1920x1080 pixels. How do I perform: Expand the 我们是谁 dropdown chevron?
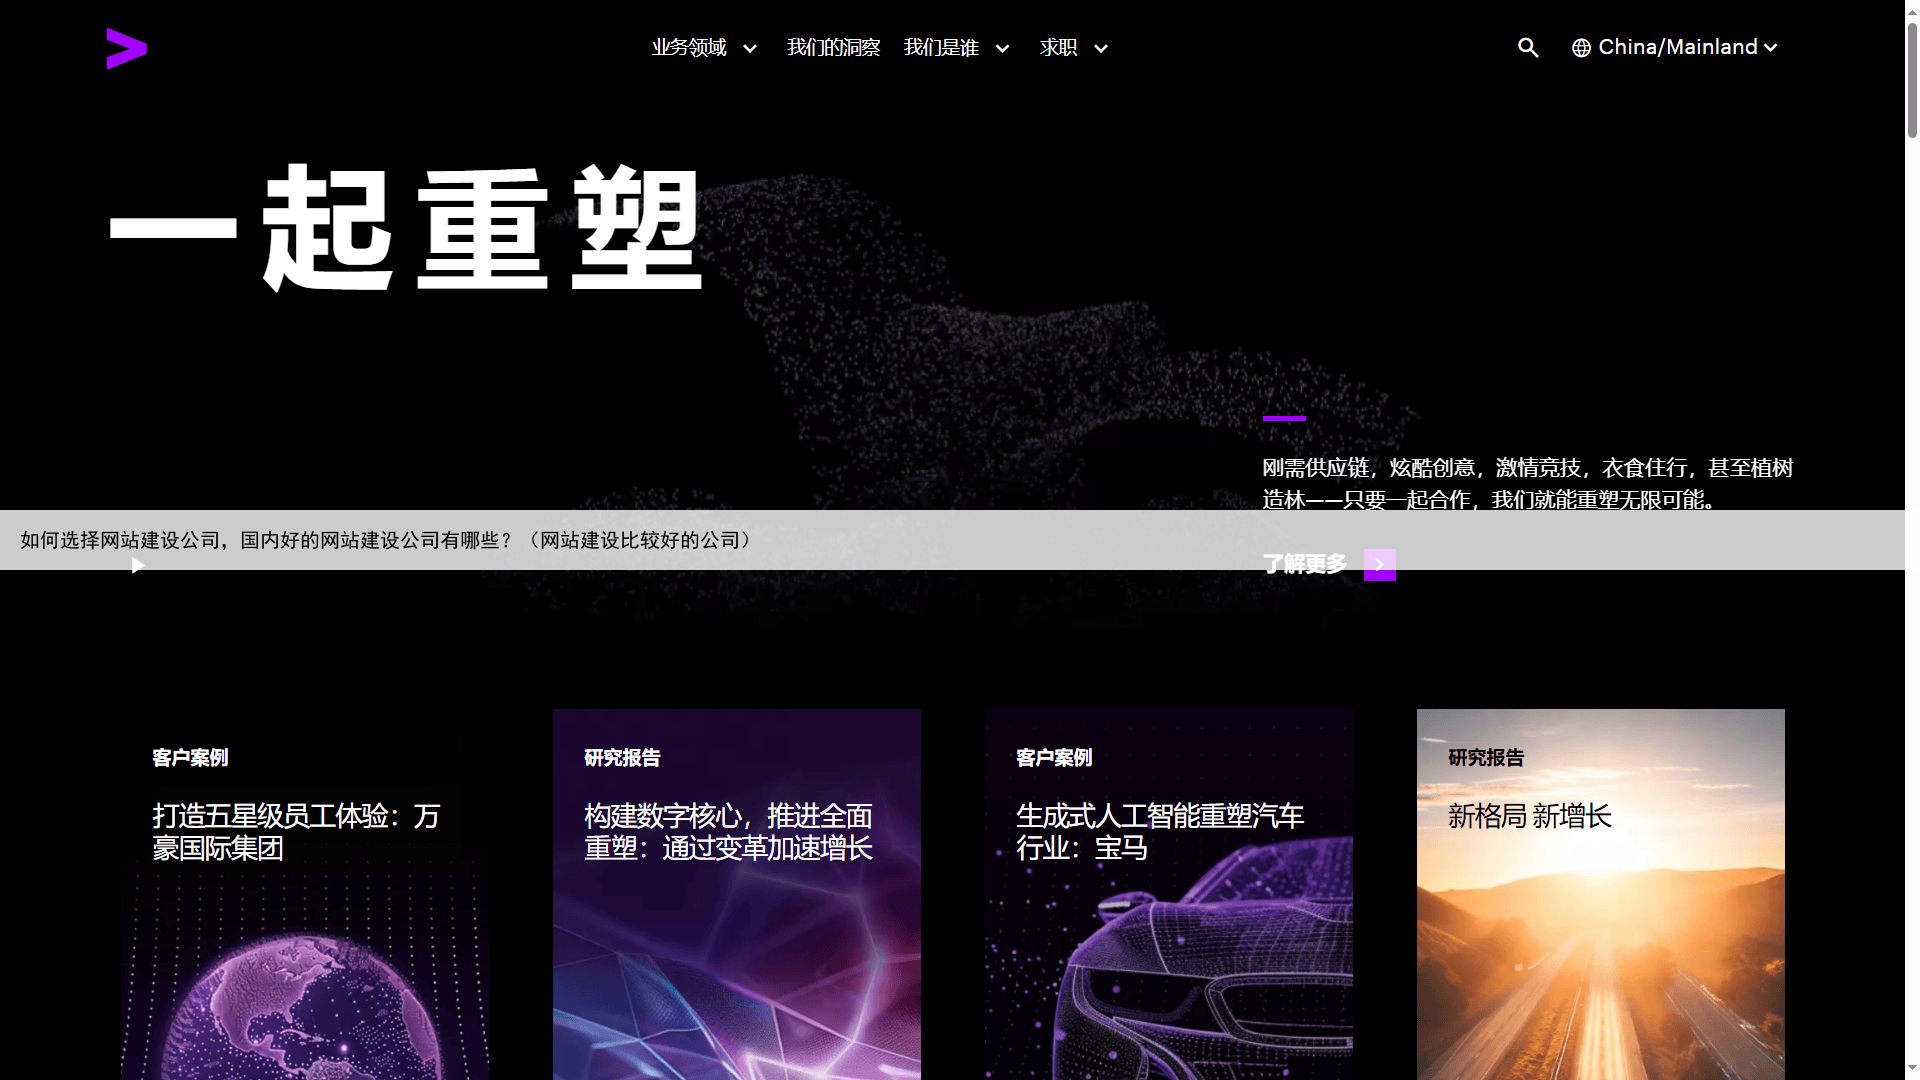click(1002, 48)
